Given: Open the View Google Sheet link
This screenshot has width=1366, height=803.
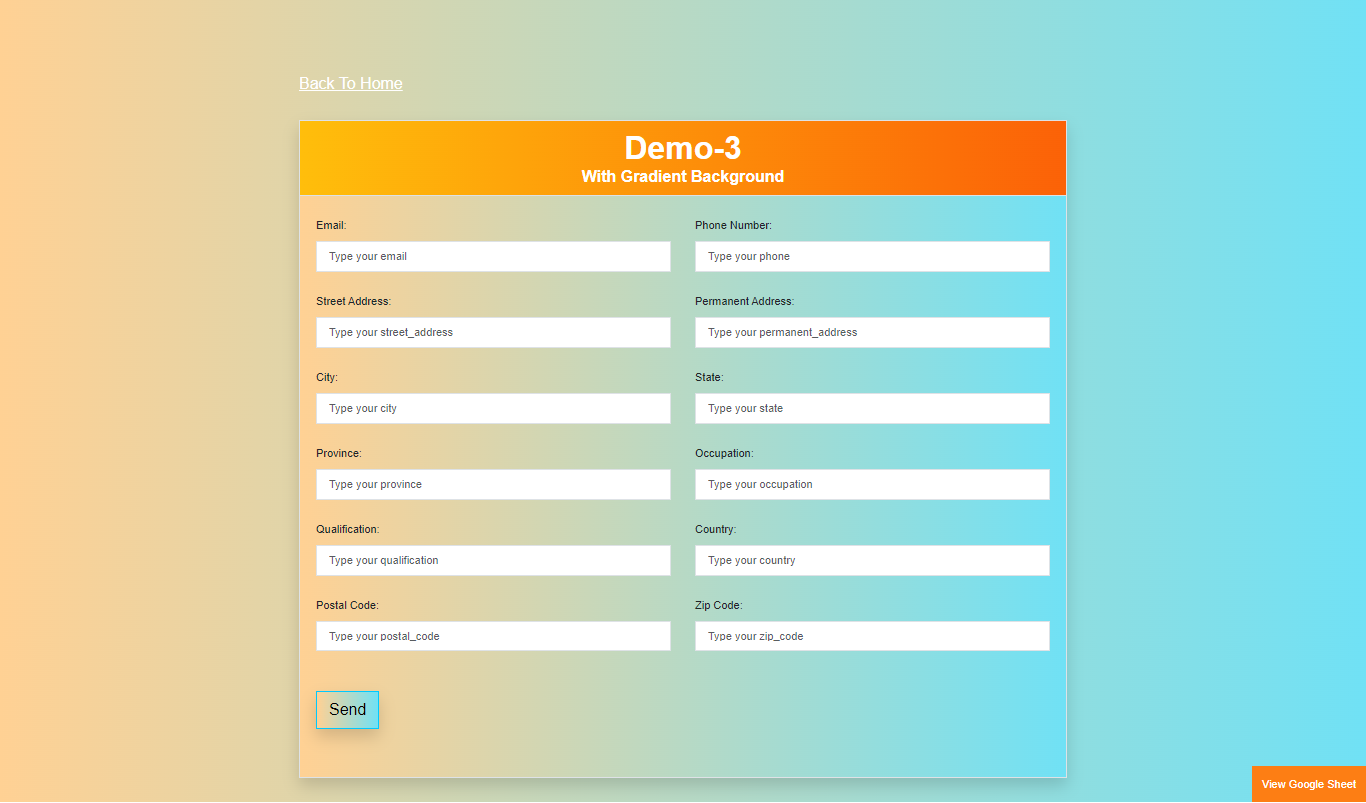Looking at the screenshot, I should 1308,784.
